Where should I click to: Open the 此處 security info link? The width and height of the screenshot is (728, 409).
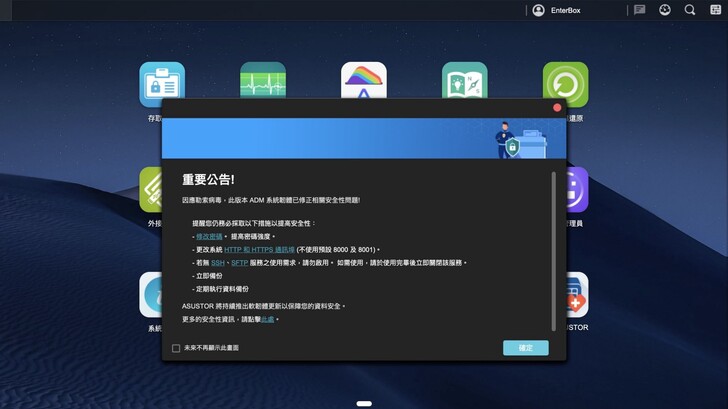tap(267, 318)
